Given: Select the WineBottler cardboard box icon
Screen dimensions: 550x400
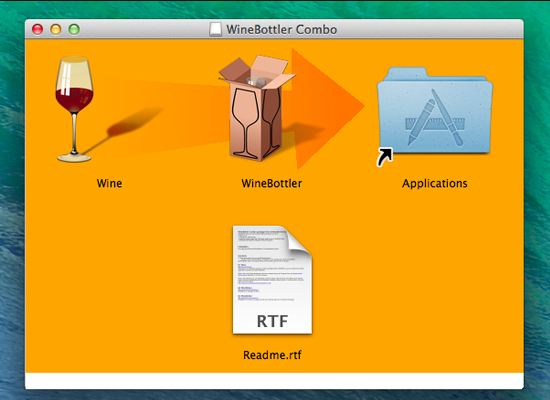Looking at the screenshot, I should point(257,108).
